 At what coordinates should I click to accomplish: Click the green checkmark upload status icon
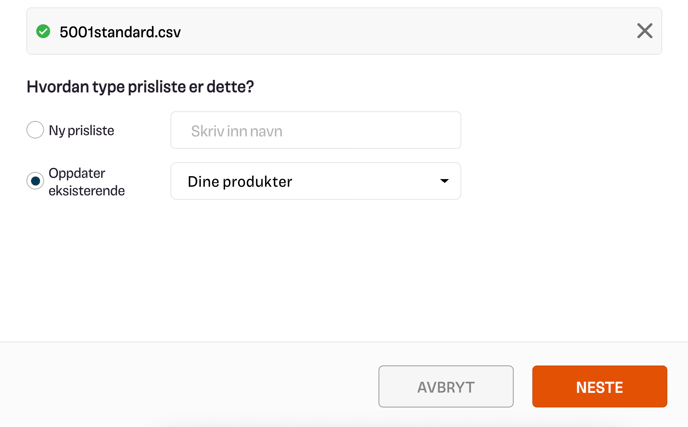pos(43,32)
